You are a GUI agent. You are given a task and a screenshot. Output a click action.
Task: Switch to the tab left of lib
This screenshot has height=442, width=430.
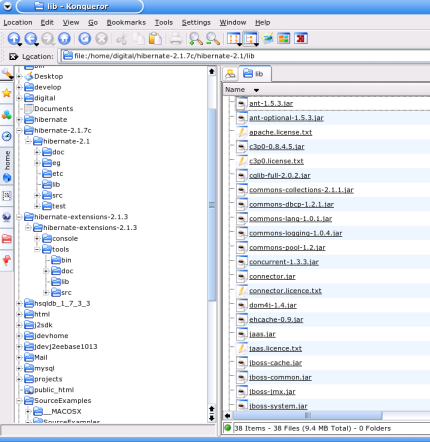point(230,74)
